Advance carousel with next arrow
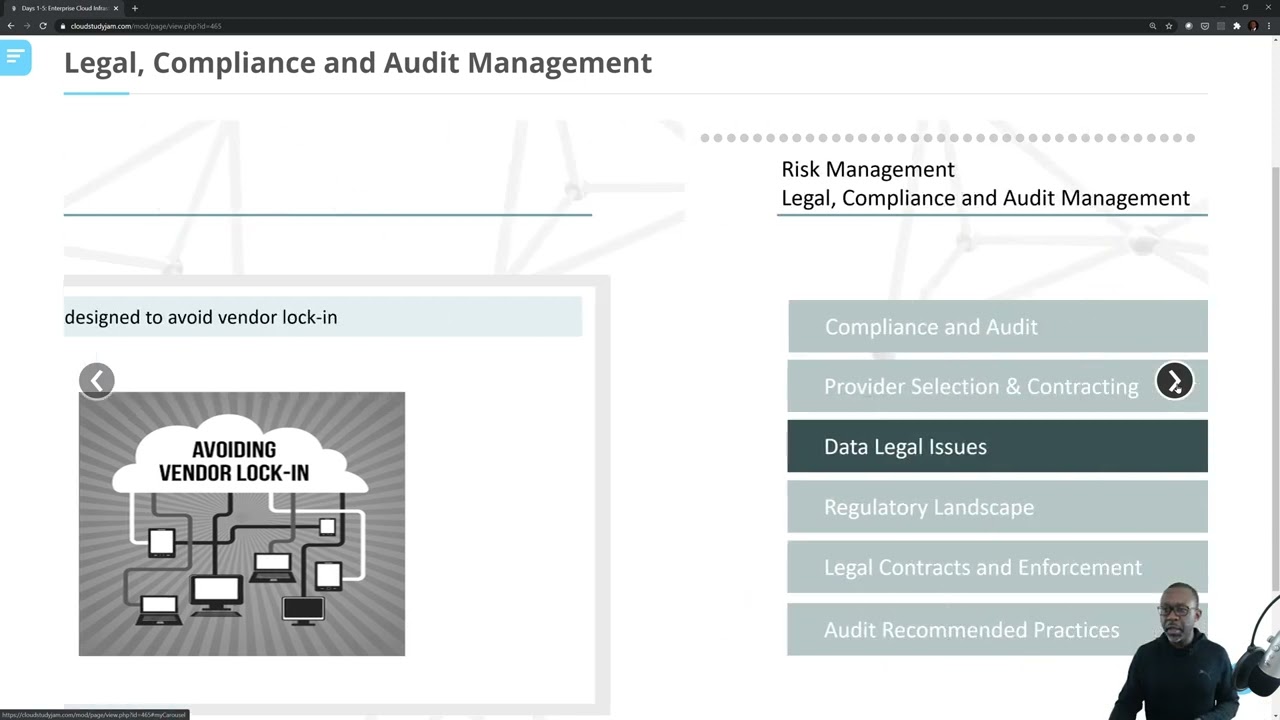This screenshot has width=1280, height=720. [1174, 381]
